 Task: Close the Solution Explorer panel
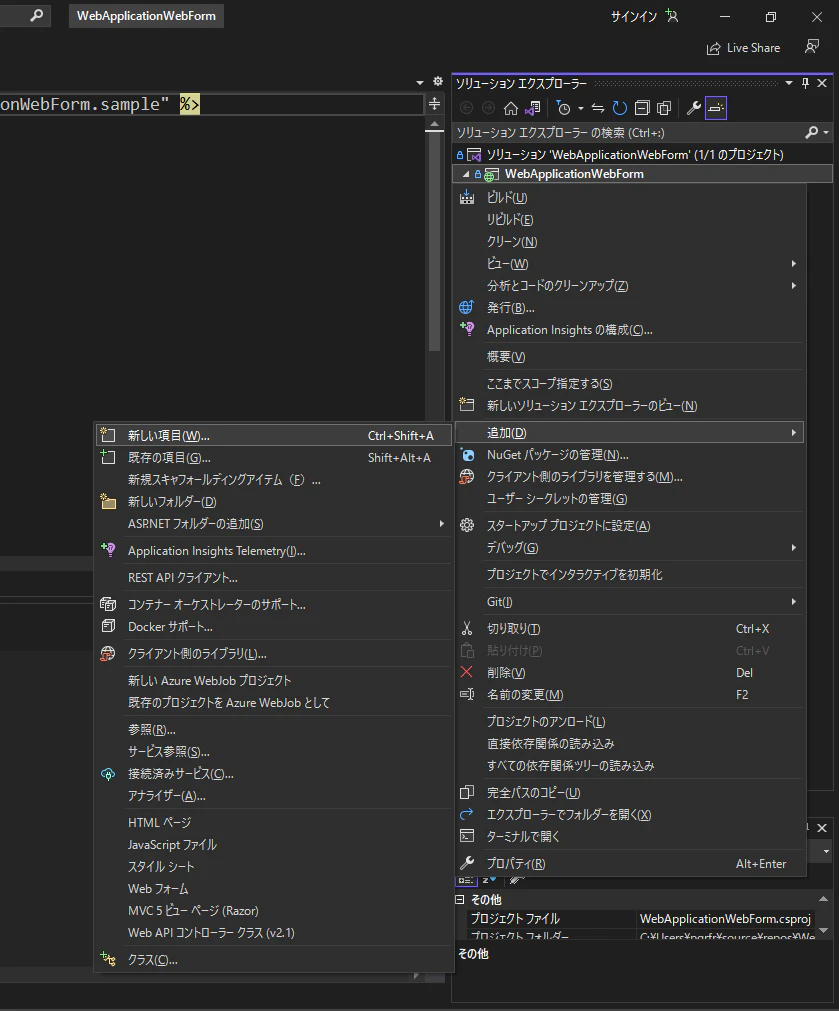[822, 83]
